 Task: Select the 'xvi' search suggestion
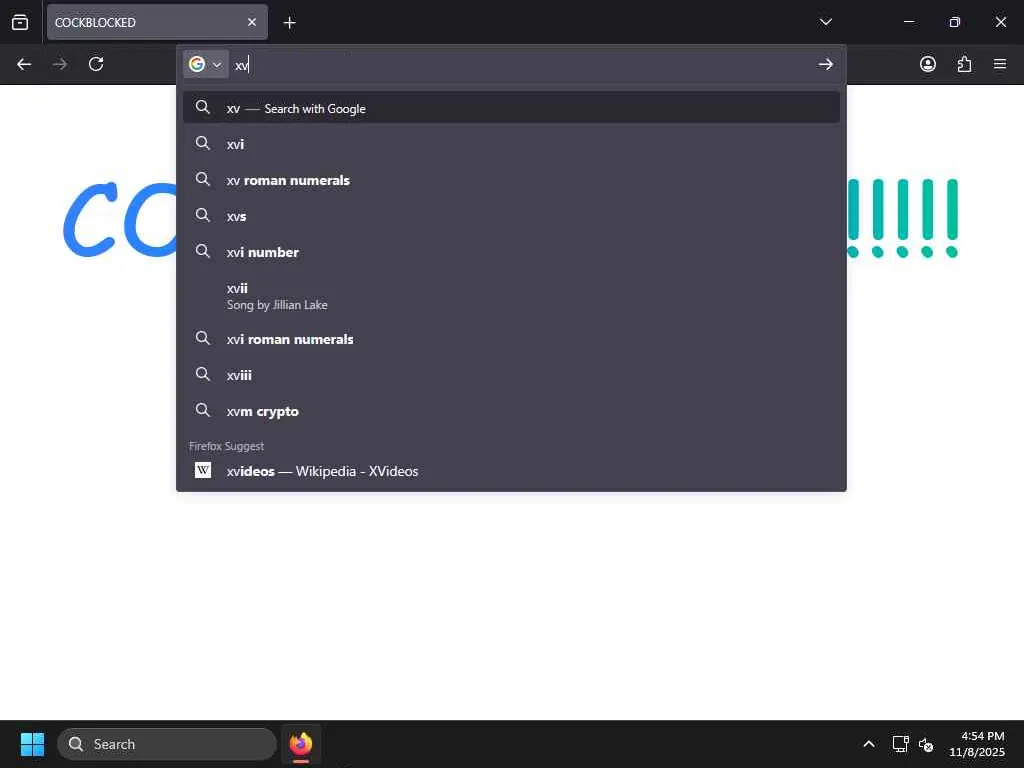pyautogui.click(x=511, y=144)
